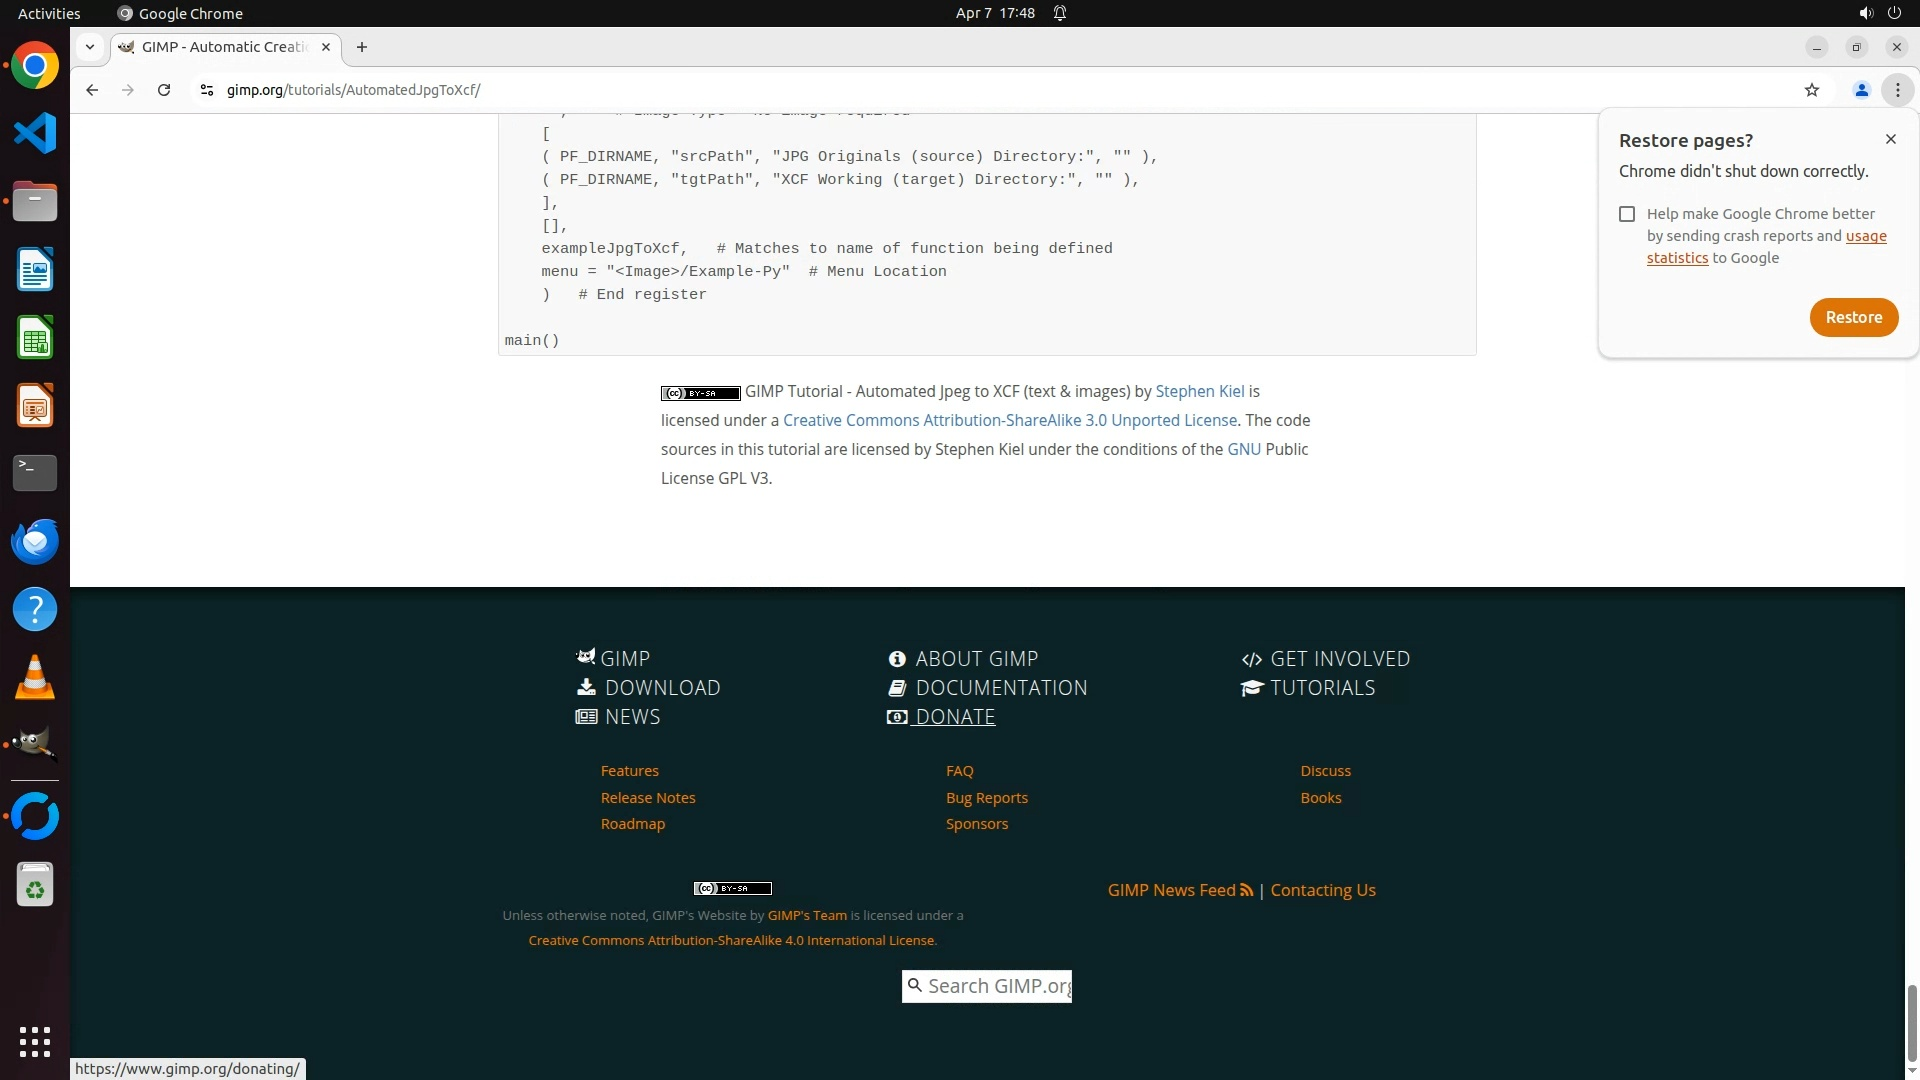Open the DONATE footer link

(954, 717)
